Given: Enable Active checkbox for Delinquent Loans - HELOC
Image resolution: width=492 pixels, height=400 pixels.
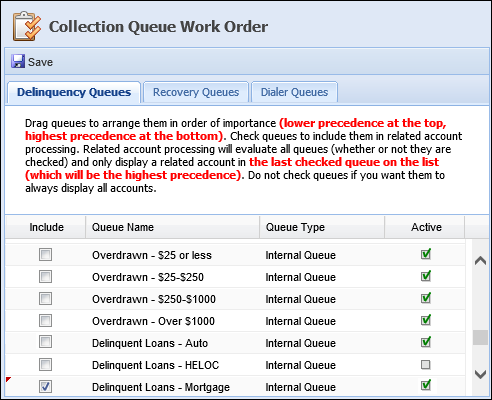Looking at the screenshot, I should click(425, 365).
